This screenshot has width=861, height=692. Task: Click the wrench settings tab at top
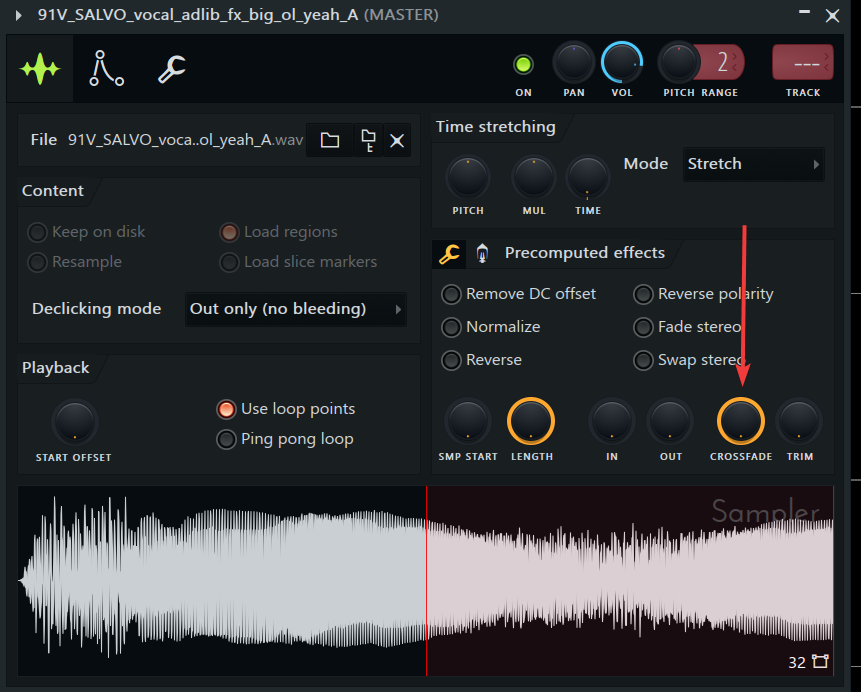pyautogui.click(x=172, y=69)
